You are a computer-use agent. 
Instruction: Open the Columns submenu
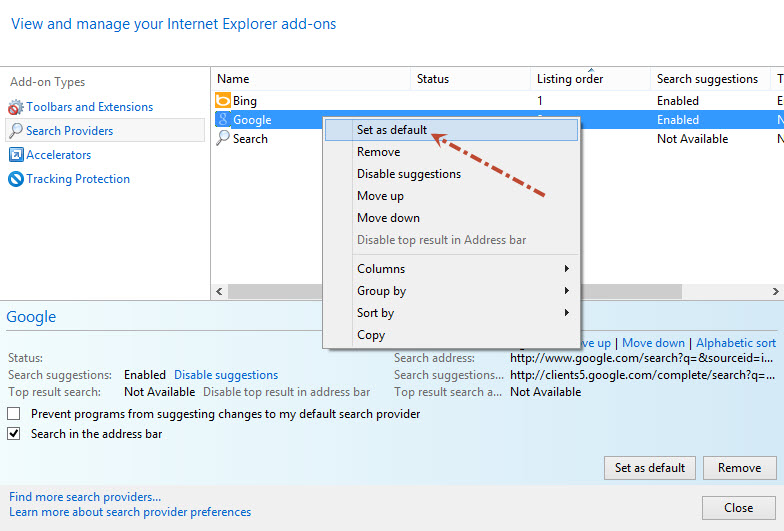451,269
